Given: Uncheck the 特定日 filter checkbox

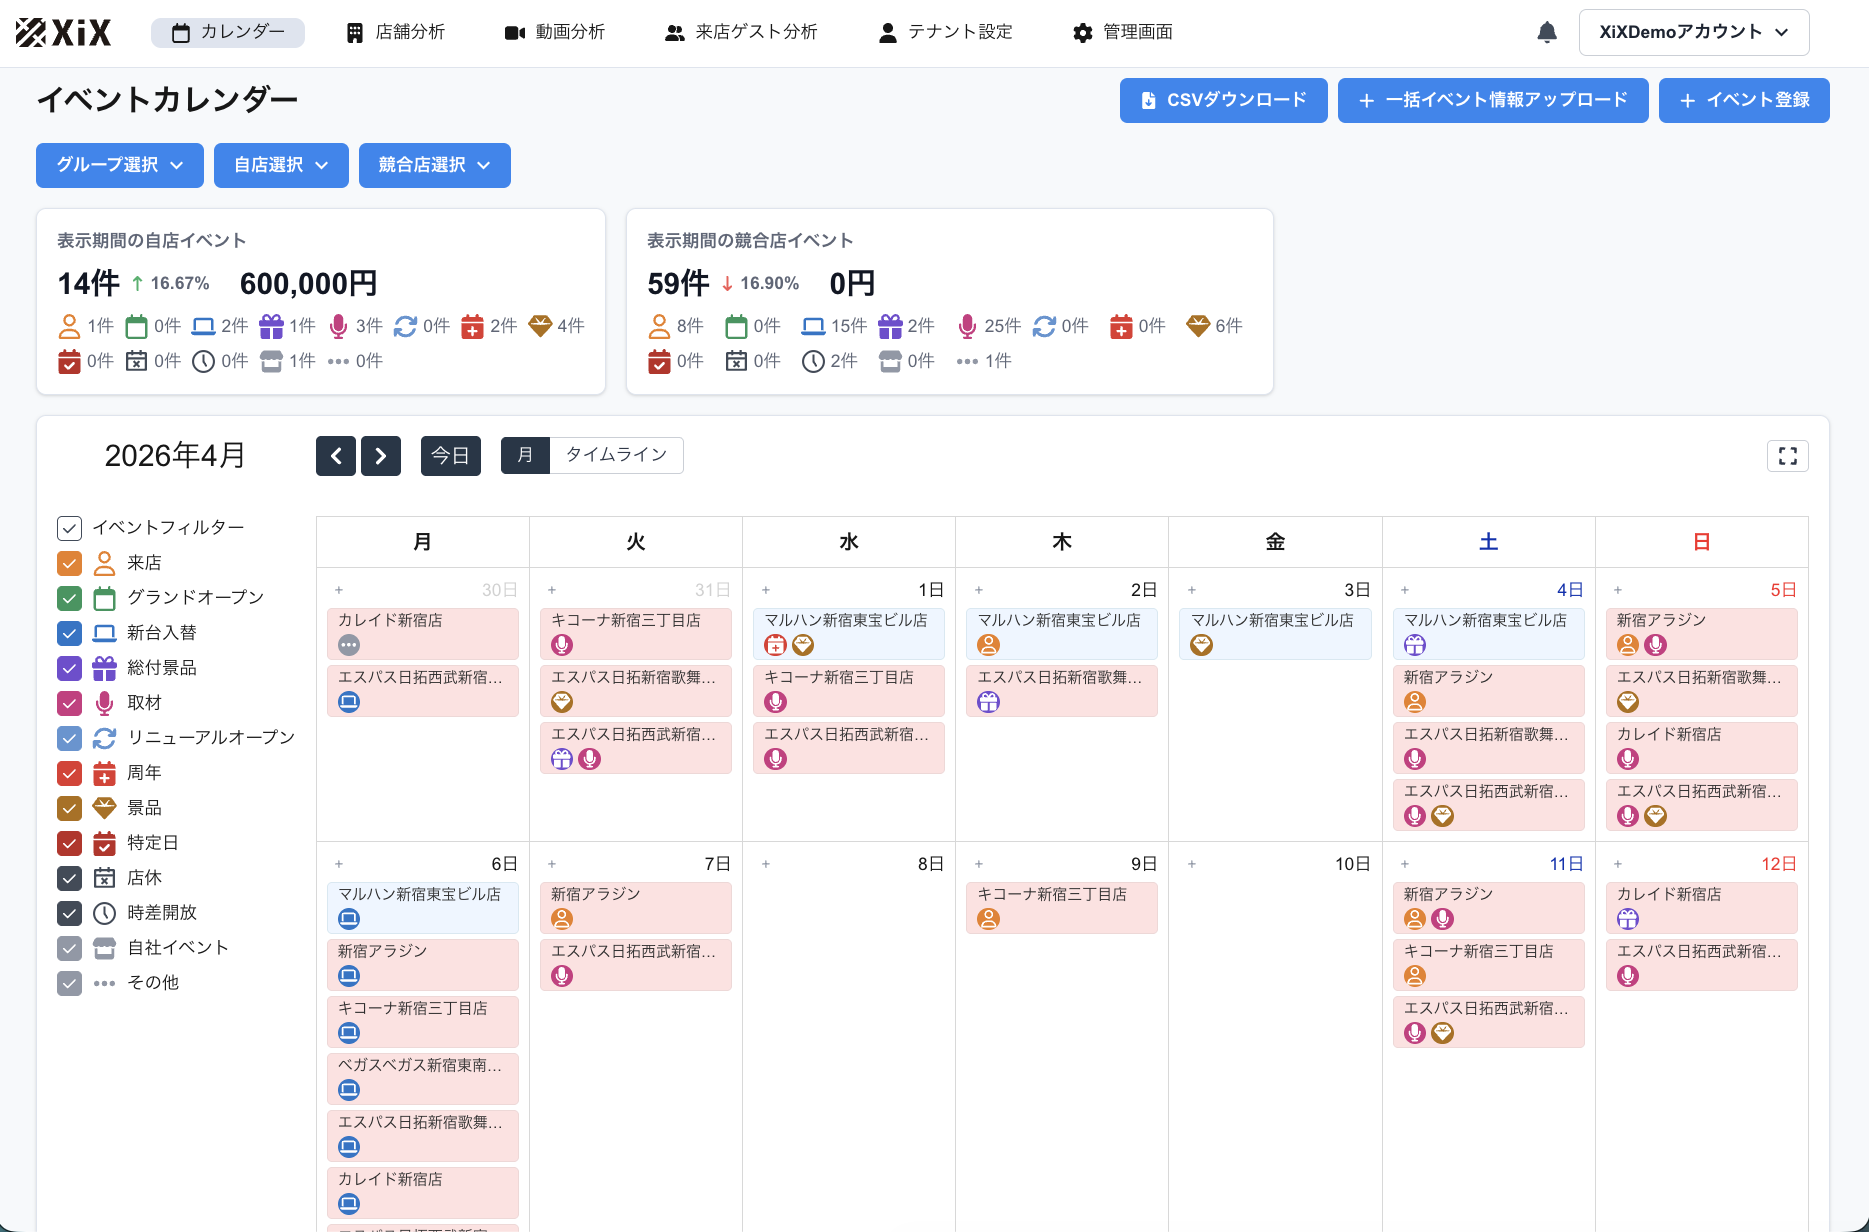Looking at the screenshot, I should point(69,843).
